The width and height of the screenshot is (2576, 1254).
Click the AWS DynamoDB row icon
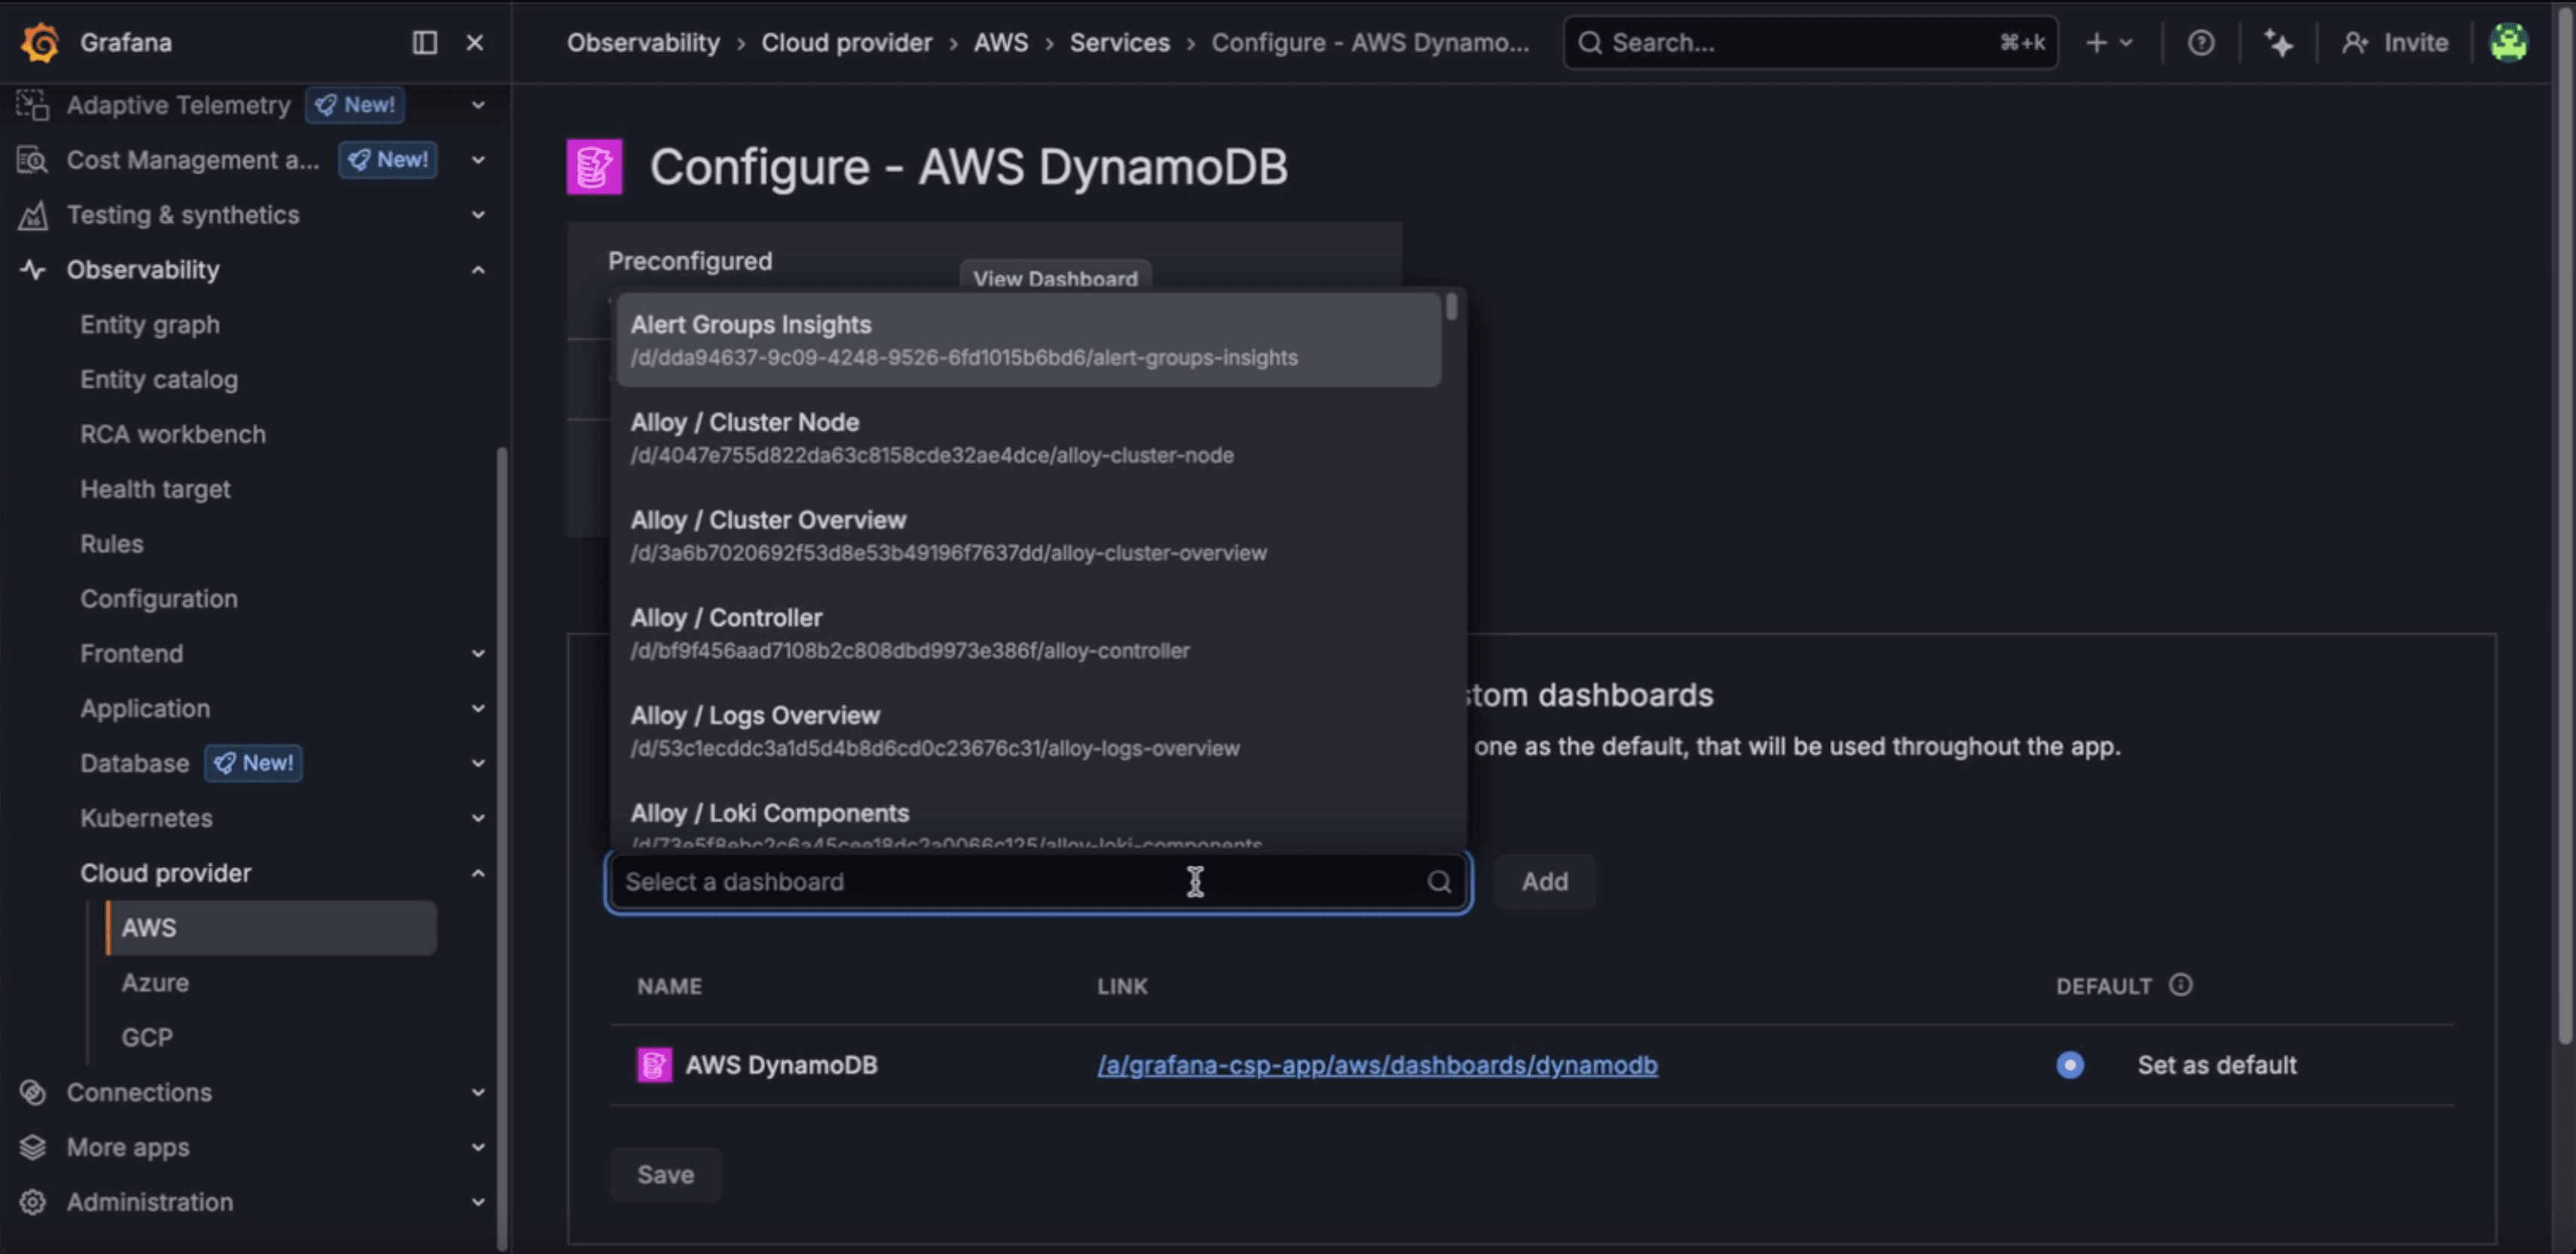[654, 1065]
